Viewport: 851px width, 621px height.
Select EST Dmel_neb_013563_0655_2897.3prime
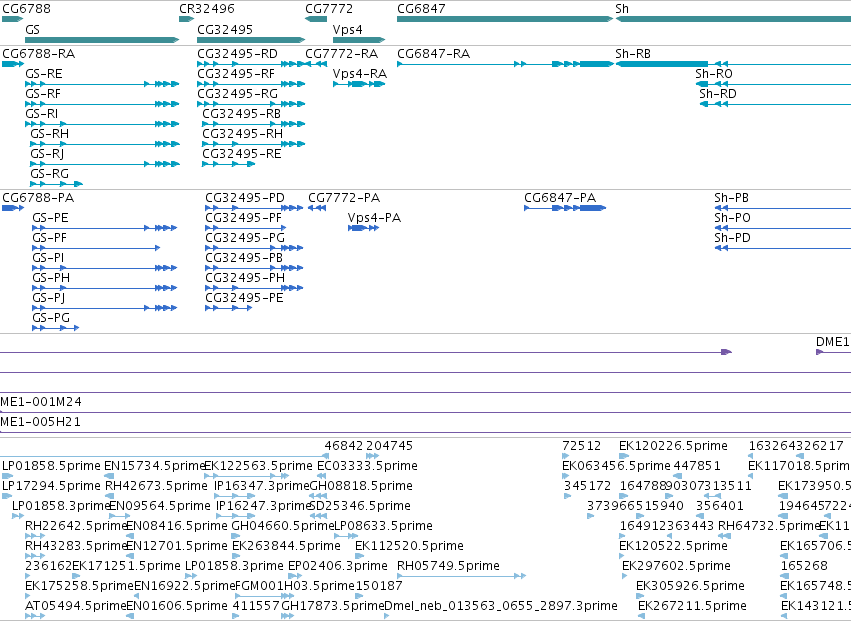(x=501, y=606)
